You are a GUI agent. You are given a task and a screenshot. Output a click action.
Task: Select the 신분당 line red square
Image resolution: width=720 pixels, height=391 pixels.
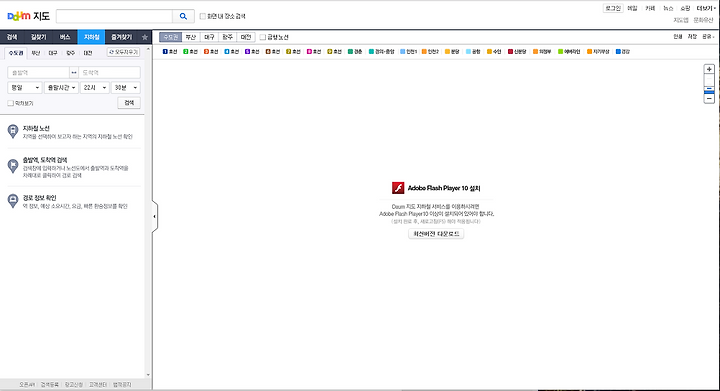tap(510, 52)
